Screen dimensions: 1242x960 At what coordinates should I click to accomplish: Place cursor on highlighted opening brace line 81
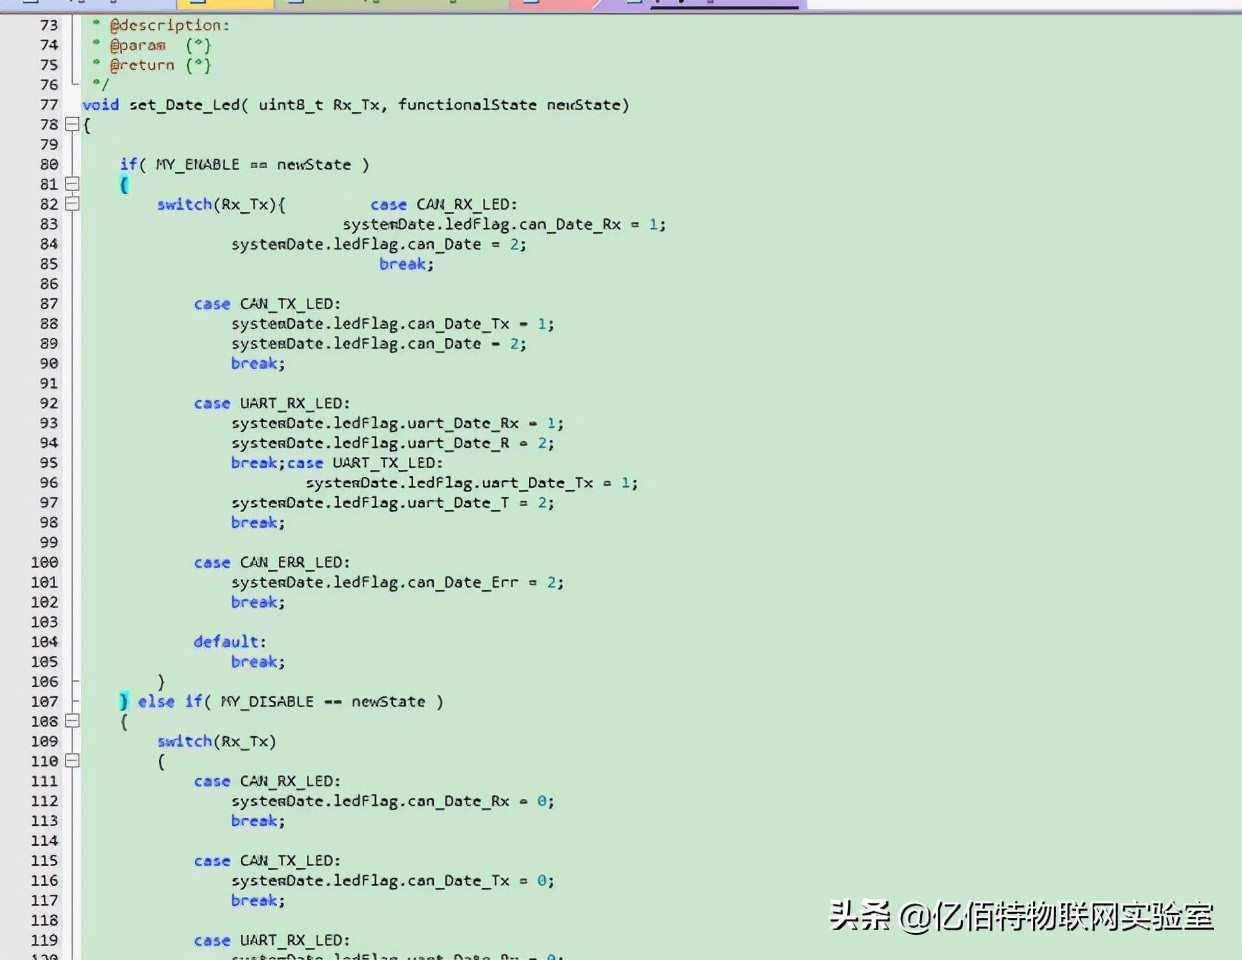[x=124, y=185]
